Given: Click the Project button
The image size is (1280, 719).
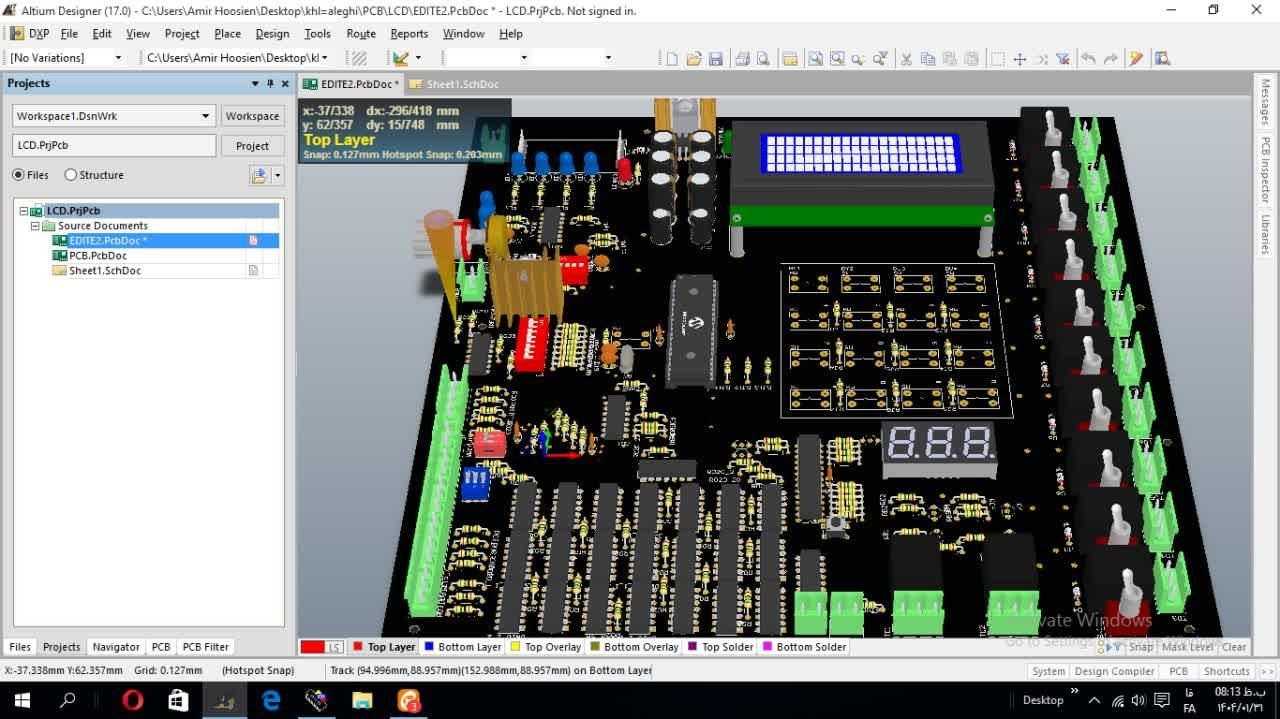Looking at the screenshot, I should (x=252, y=146).
